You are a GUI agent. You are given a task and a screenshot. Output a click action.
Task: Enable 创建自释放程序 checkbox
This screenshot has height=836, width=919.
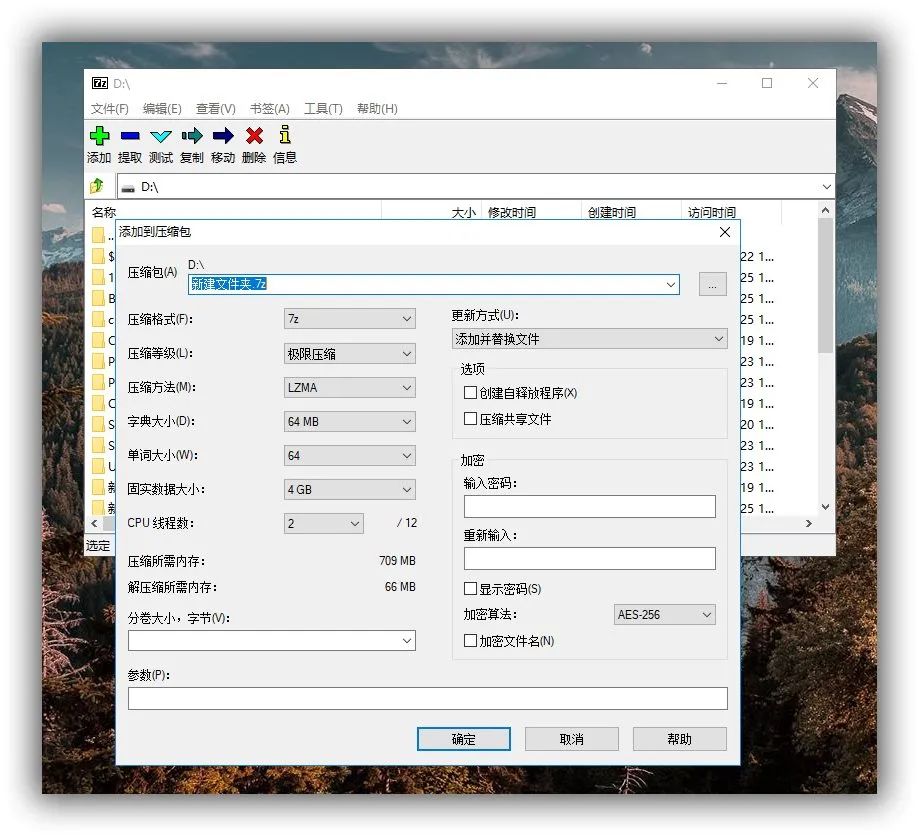tap(471, 393)
